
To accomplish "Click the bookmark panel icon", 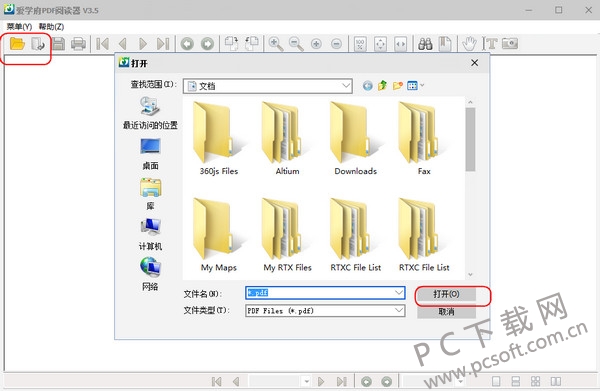I will (445, 44).
